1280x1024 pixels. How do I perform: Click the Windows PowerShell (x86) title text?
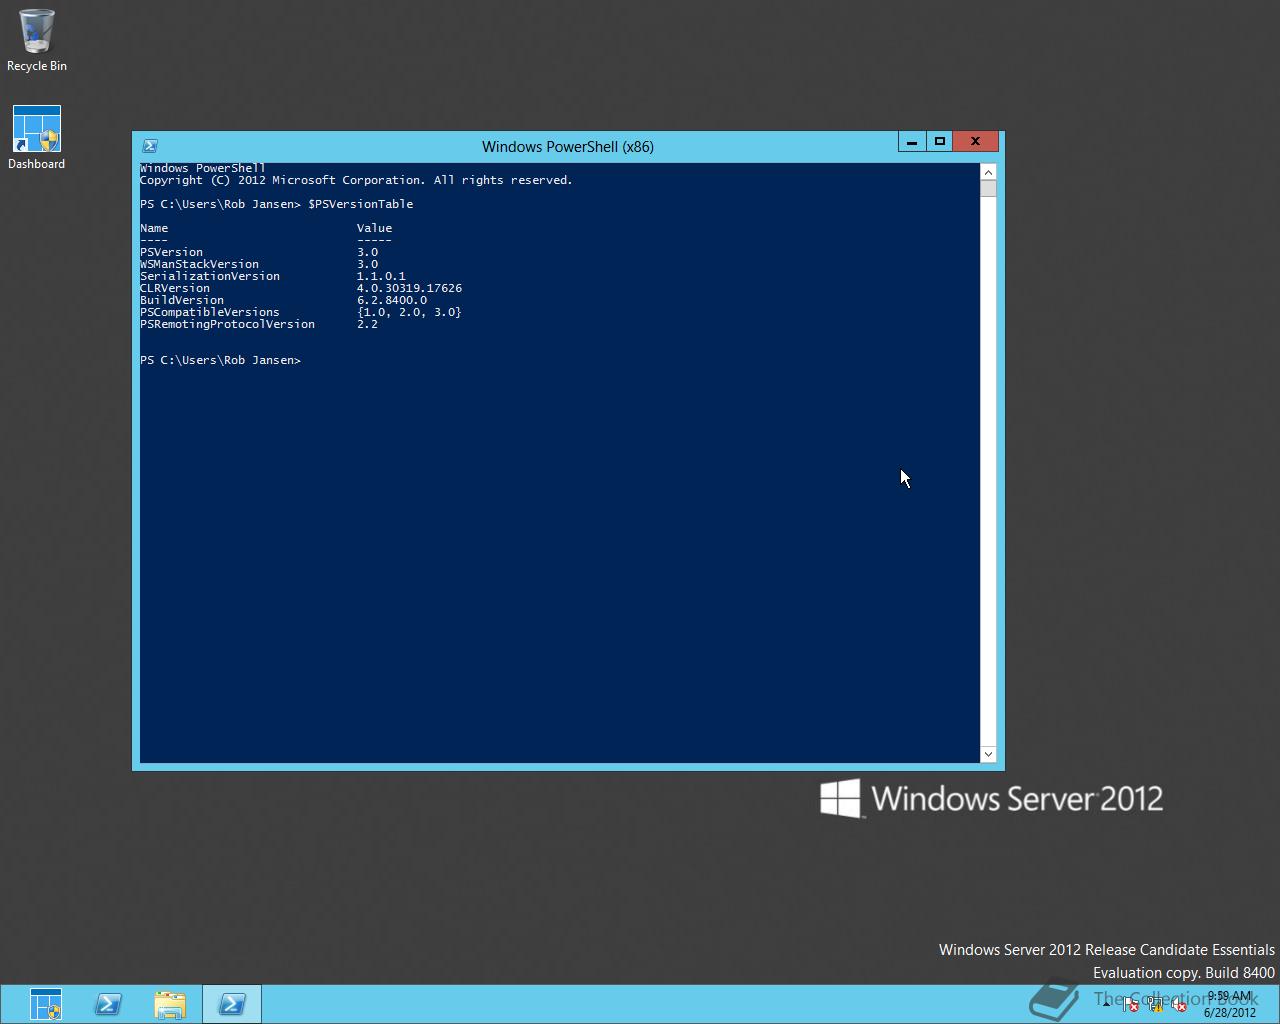(x=568, y=147)
